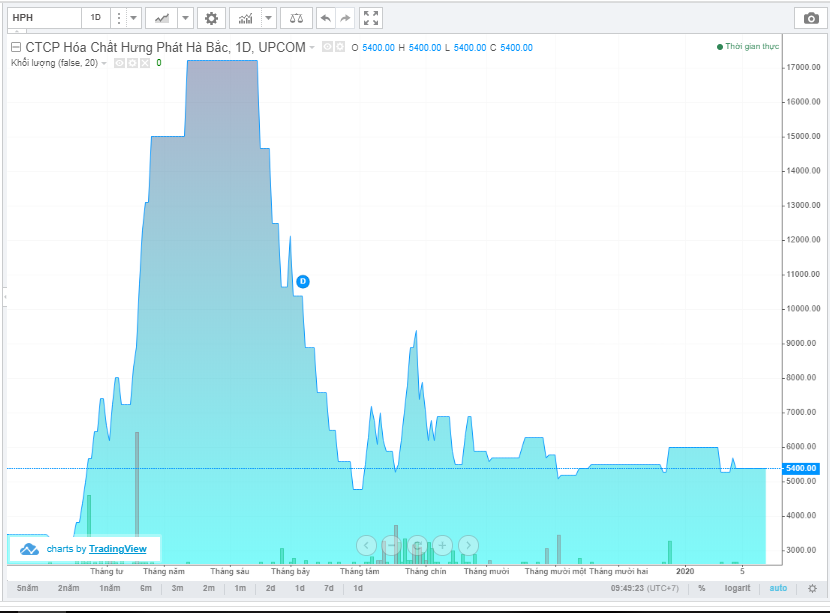
Task: Zoom in with the plus button
Action: coord(443,545)
